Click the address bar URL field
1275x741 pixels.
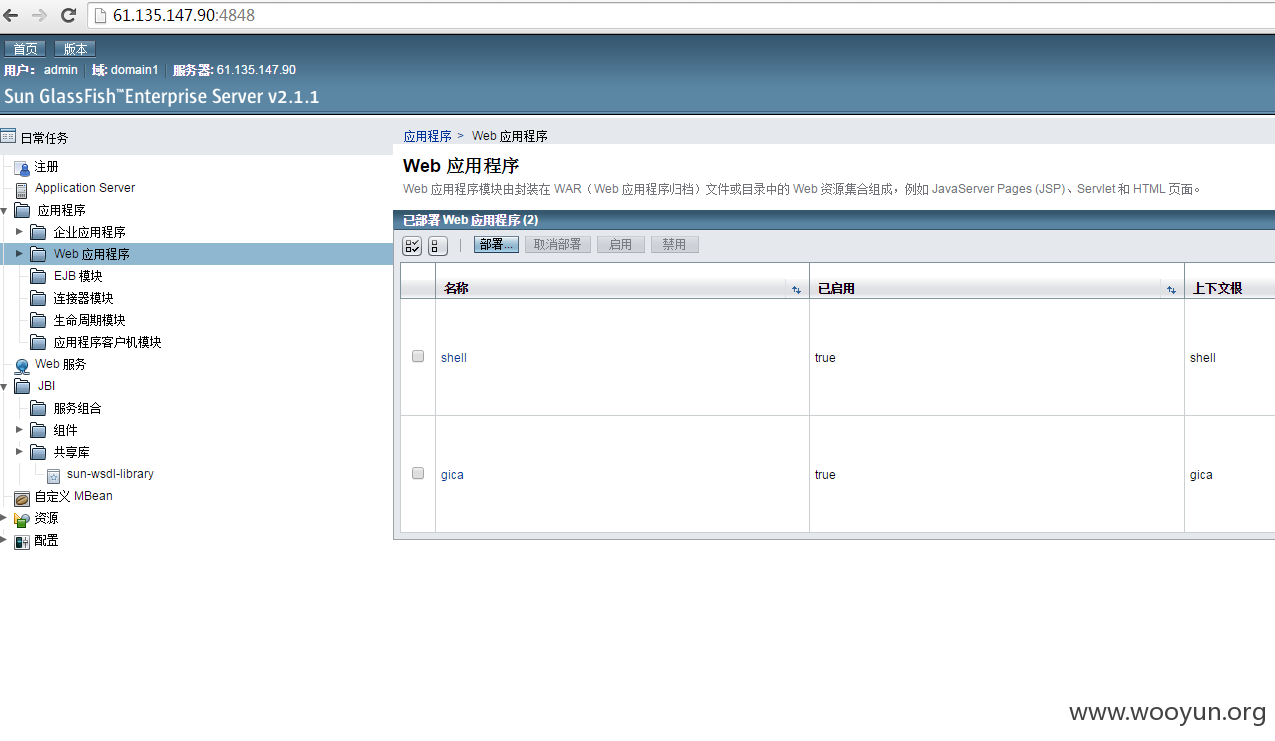[x=680, y=15]
